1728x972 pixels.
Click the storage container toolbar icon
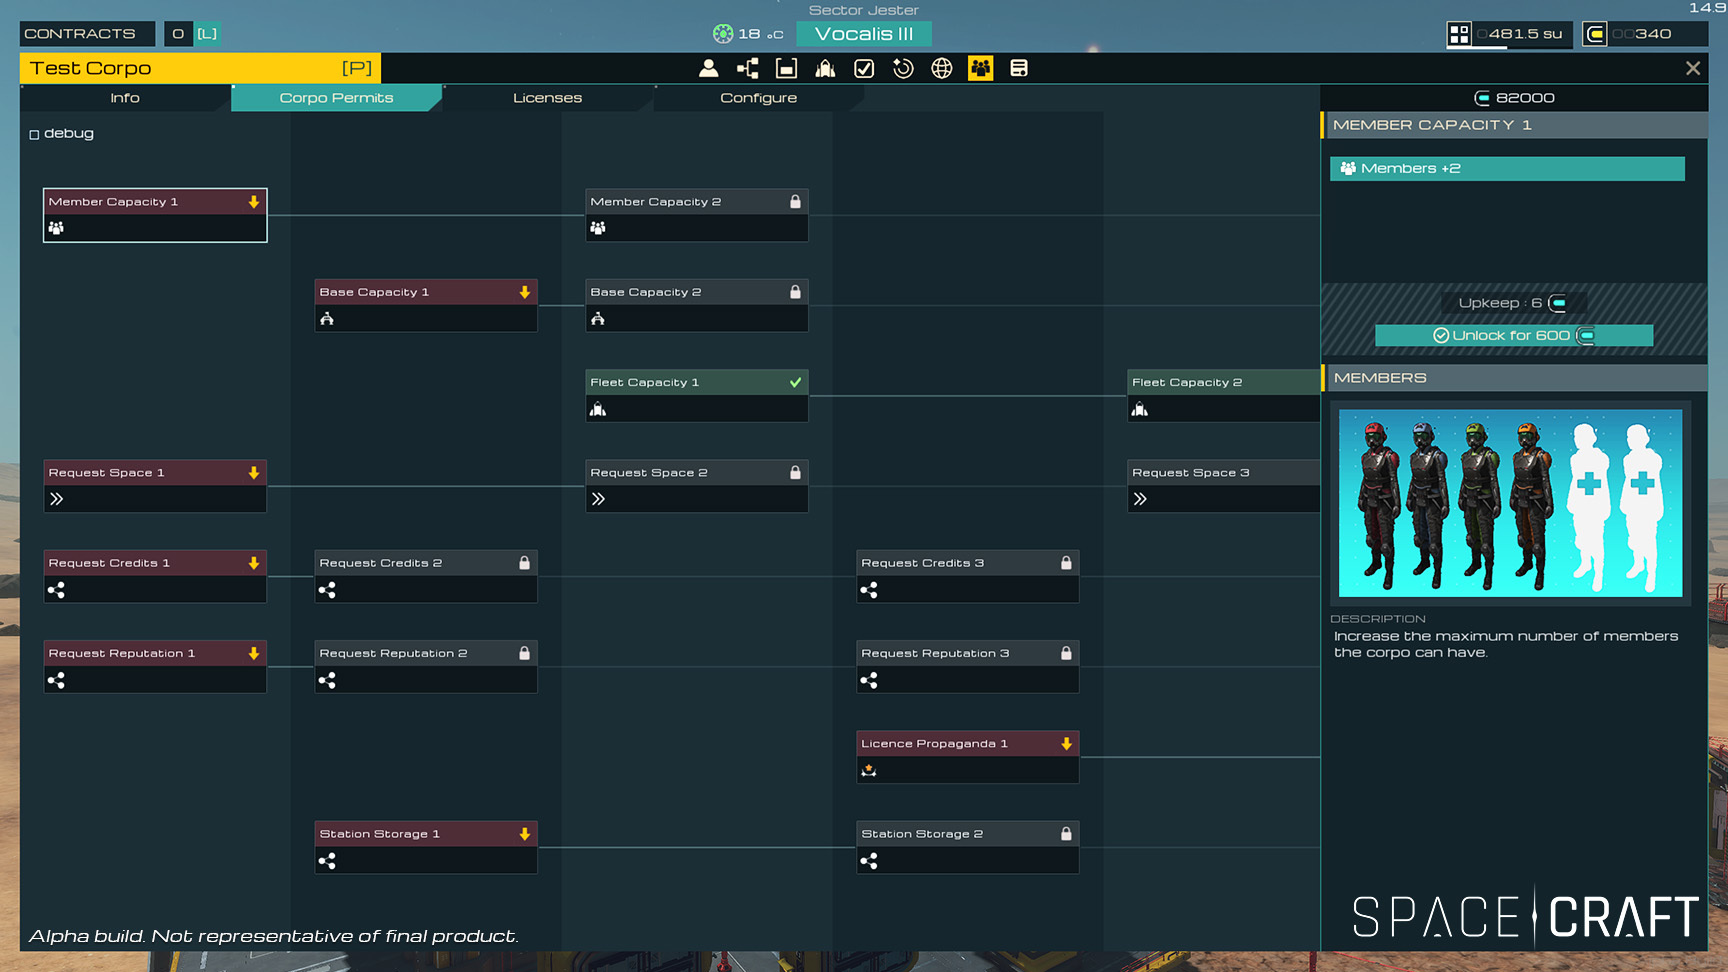coord(786,68)
